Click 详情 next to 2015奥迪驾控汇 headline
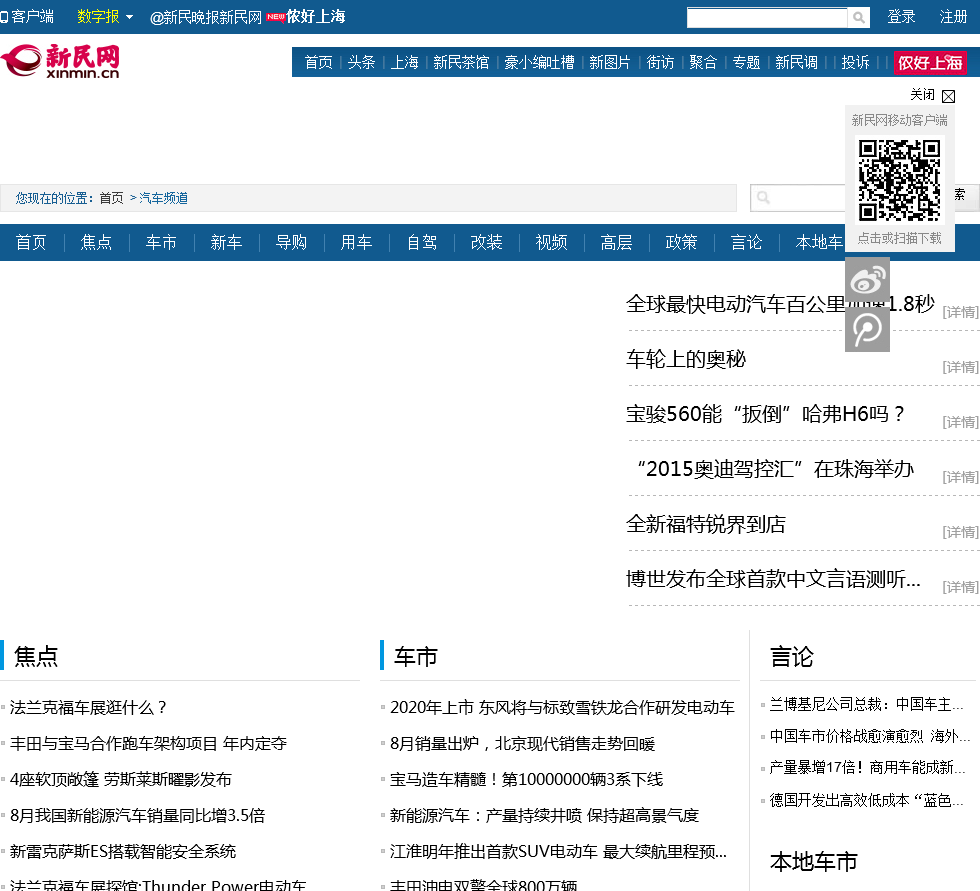980x891 pixels. (961, 477)
